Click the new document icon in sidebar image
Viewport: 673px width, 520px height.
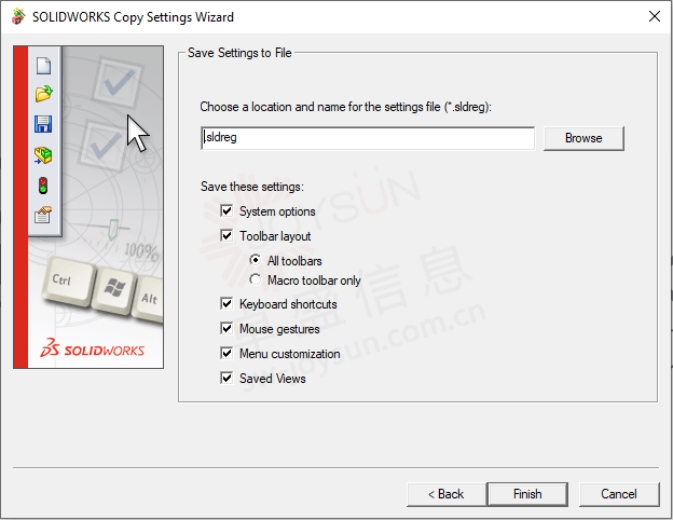pos(44,66)
